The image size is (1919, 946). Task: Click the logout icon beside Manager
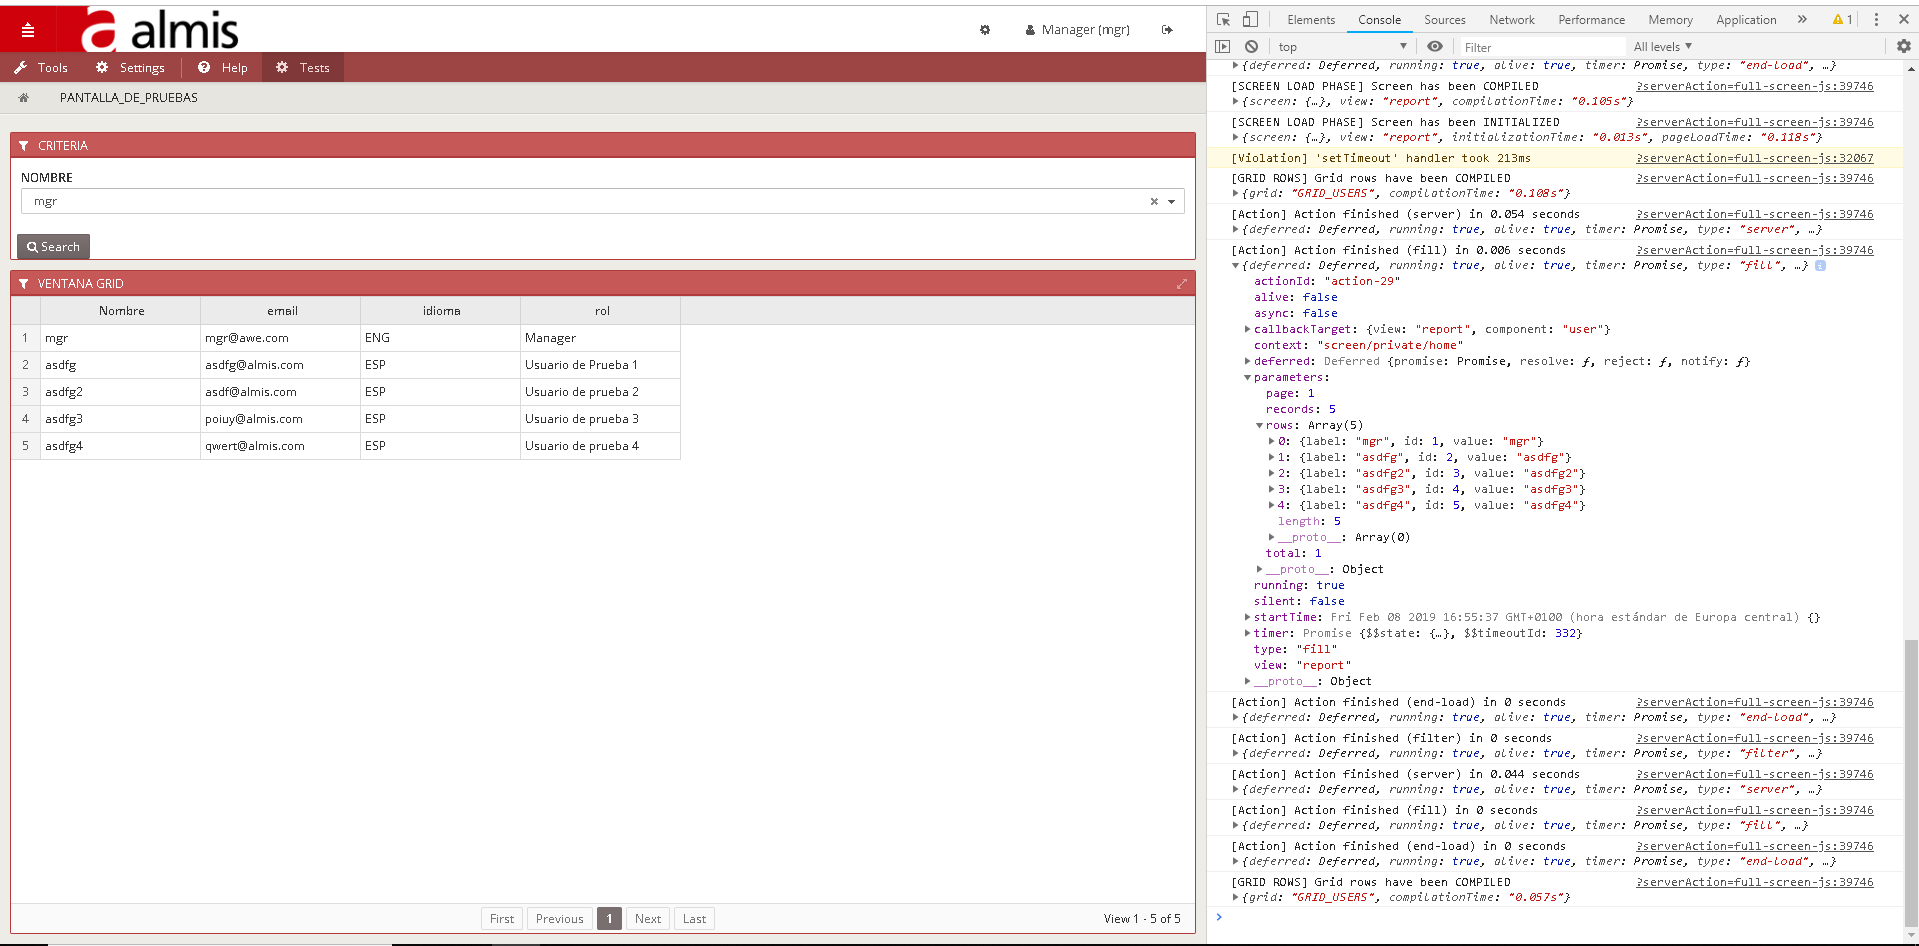pos(1167,30)
